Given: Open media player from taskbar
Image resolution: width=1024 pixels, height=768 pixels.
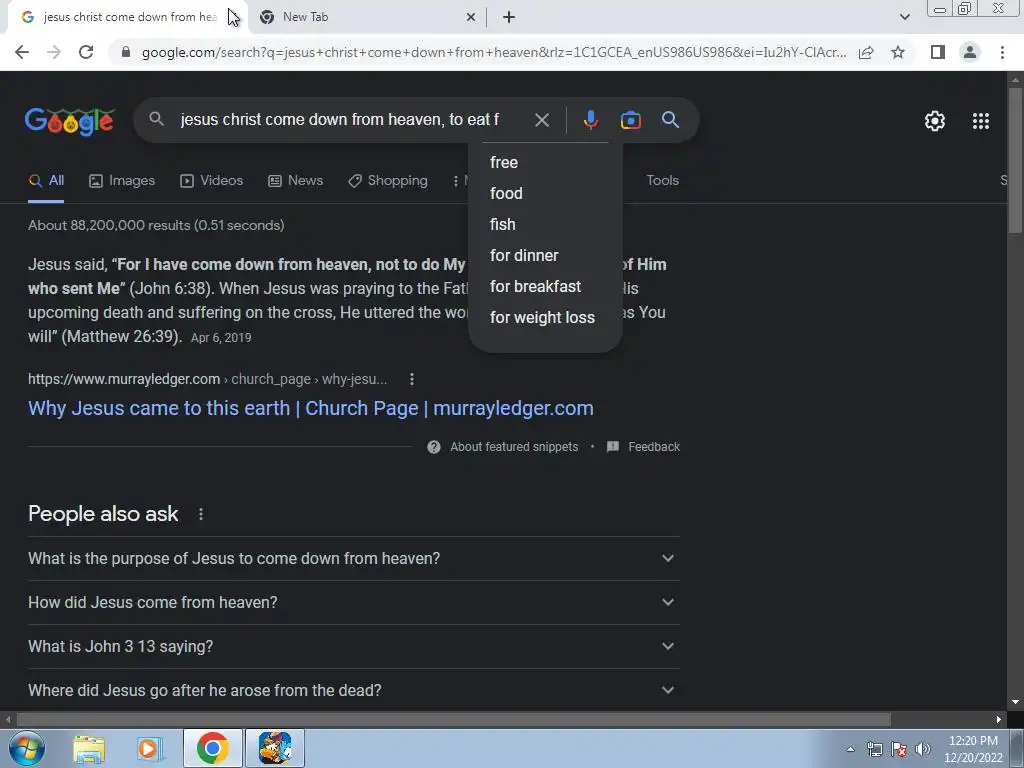Looking at the screenshot, I should [x=150, y=748].
